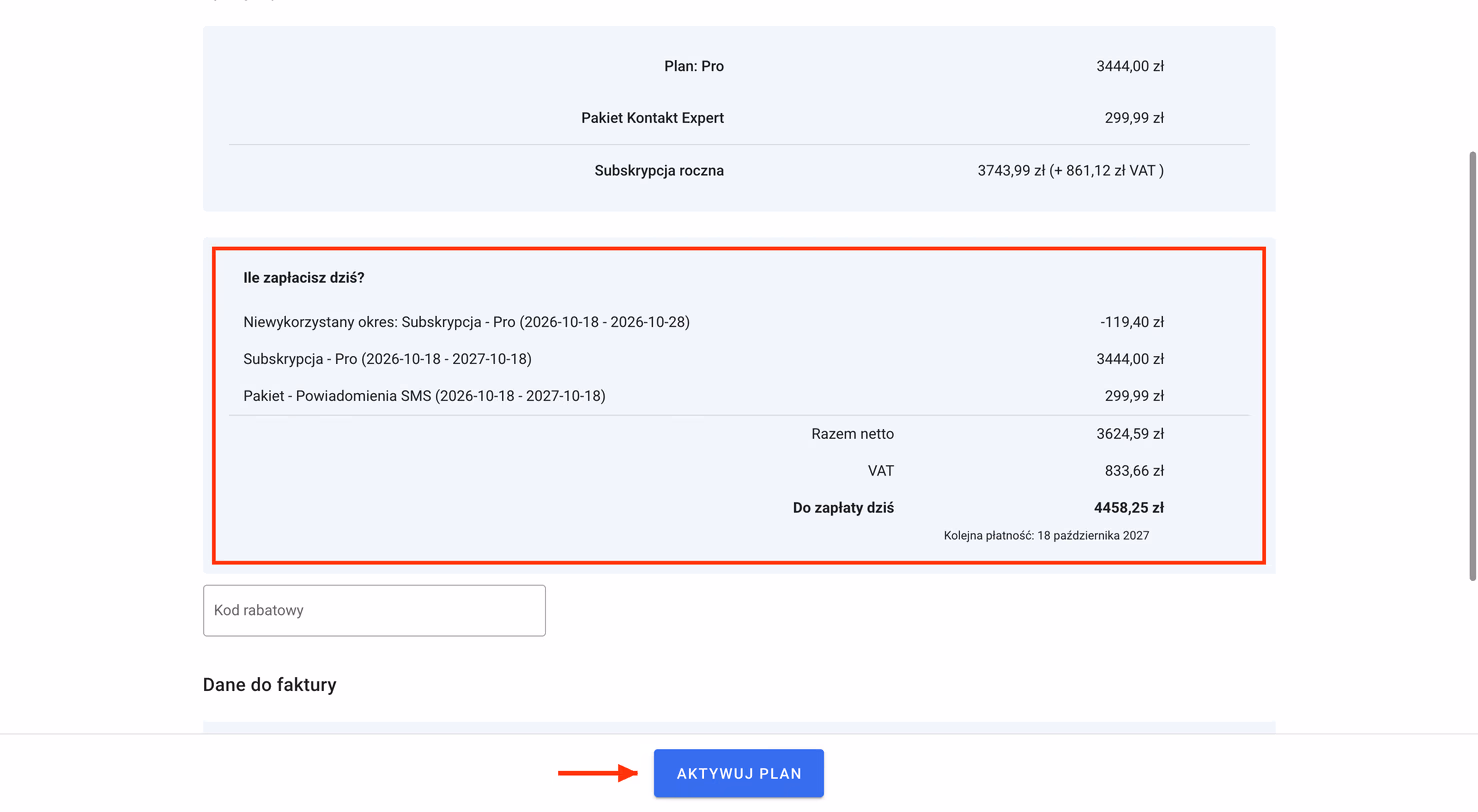Select the 'Razem netto' label
This screenshot has height=812, width=1478.
[853, 434]
